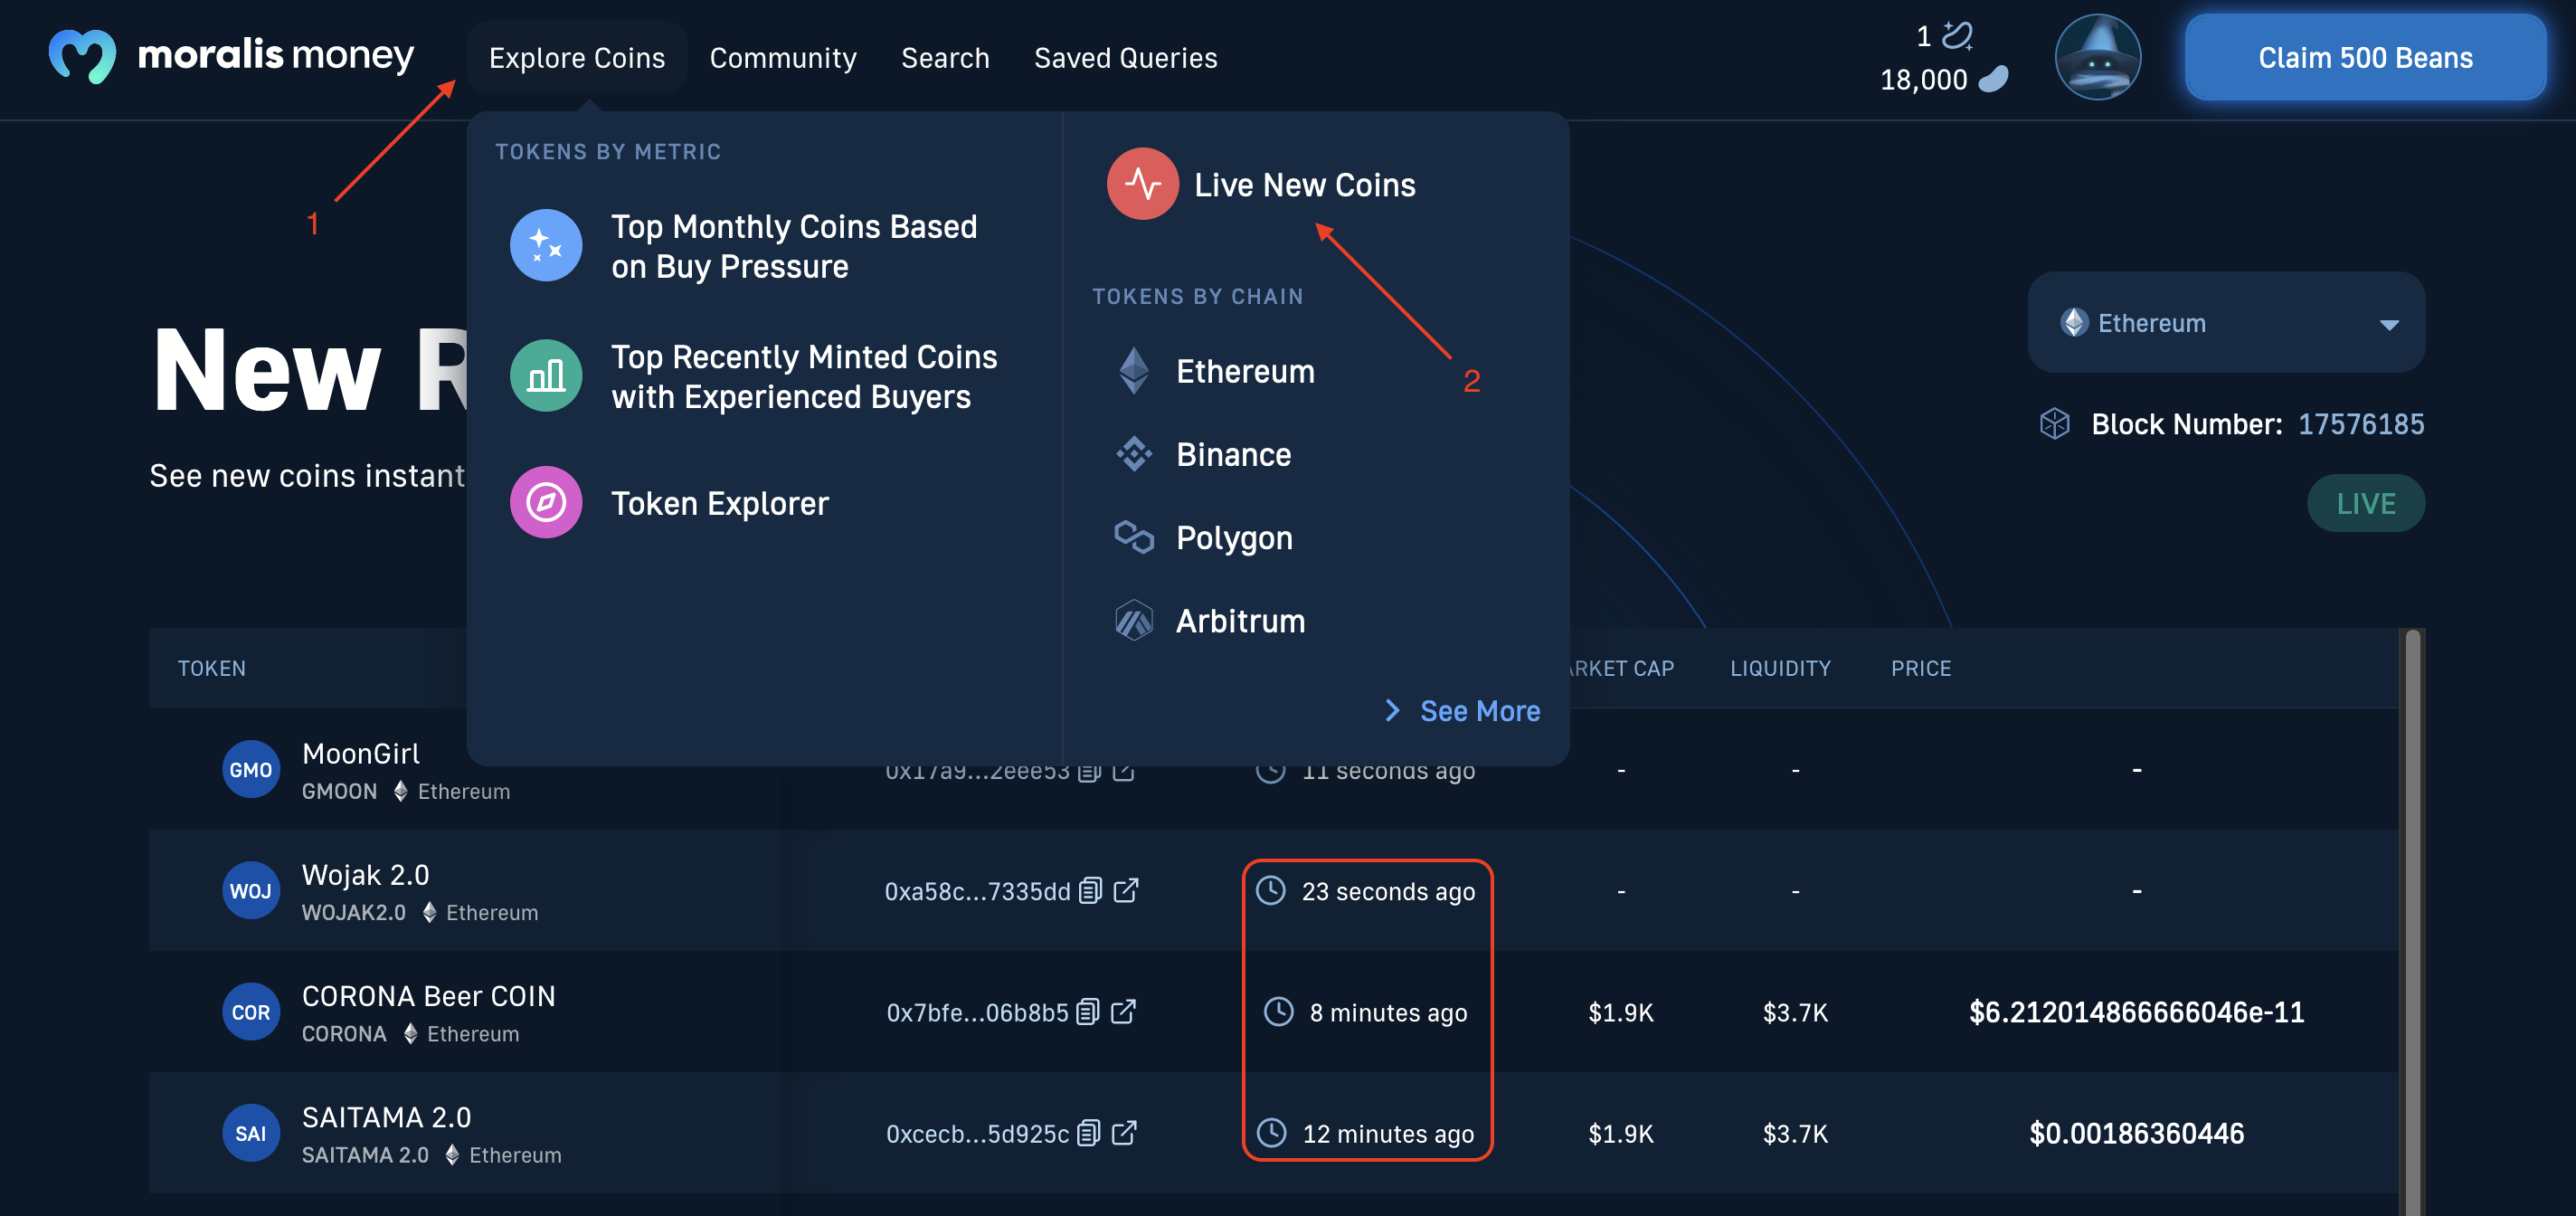Screen dimensions: 2576x1216
Task: Click the block number 17576185
Action: pos(2361,424)
